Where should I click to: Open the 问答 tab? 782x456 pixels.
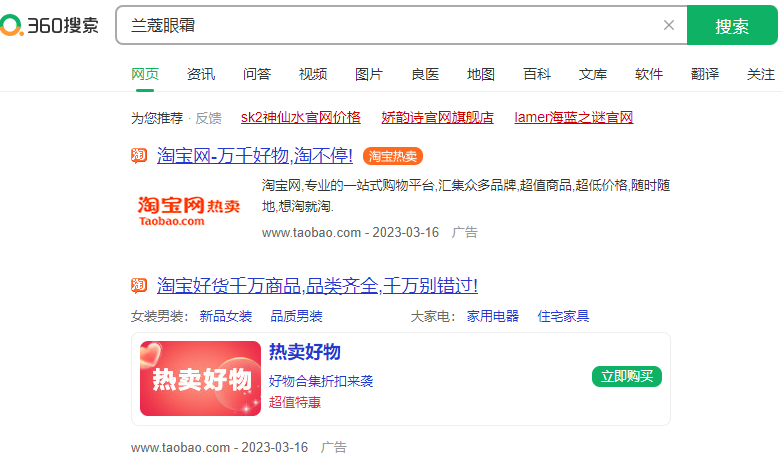pos(257,74)
